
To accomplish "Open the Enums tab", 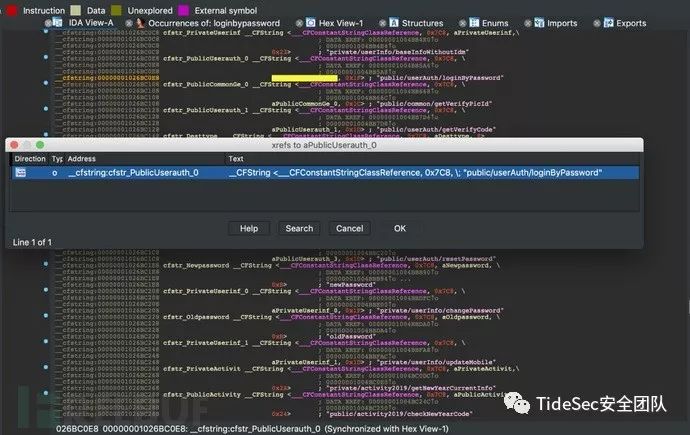I will [495, 23].
